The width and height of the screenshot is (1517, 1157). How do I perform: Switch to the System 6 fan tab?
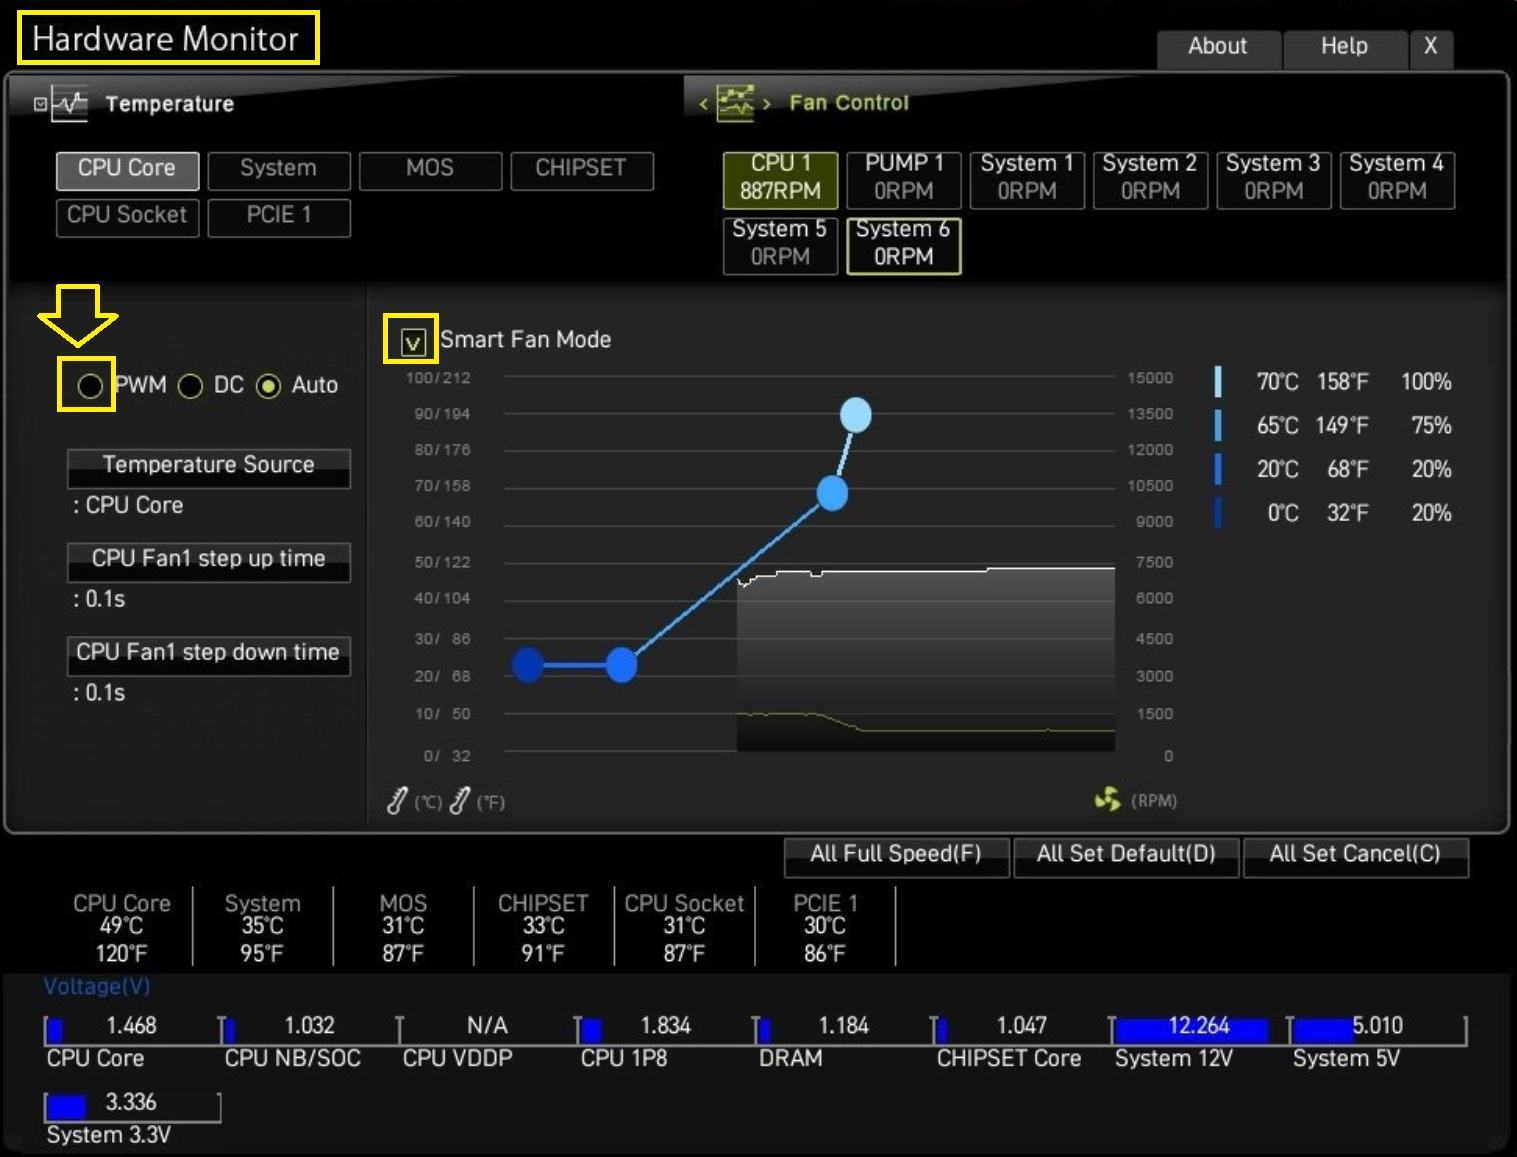click(x=904, y=244)
